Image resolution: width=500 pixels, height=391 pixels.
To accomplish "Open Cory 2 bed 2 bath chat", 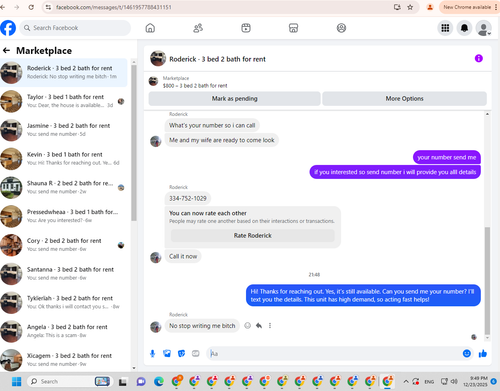I will [64, 245].
